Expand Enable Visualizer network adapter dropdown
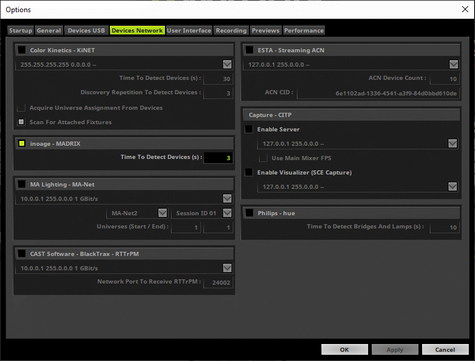Screen dimensions: 475x361 coord(452,187)
